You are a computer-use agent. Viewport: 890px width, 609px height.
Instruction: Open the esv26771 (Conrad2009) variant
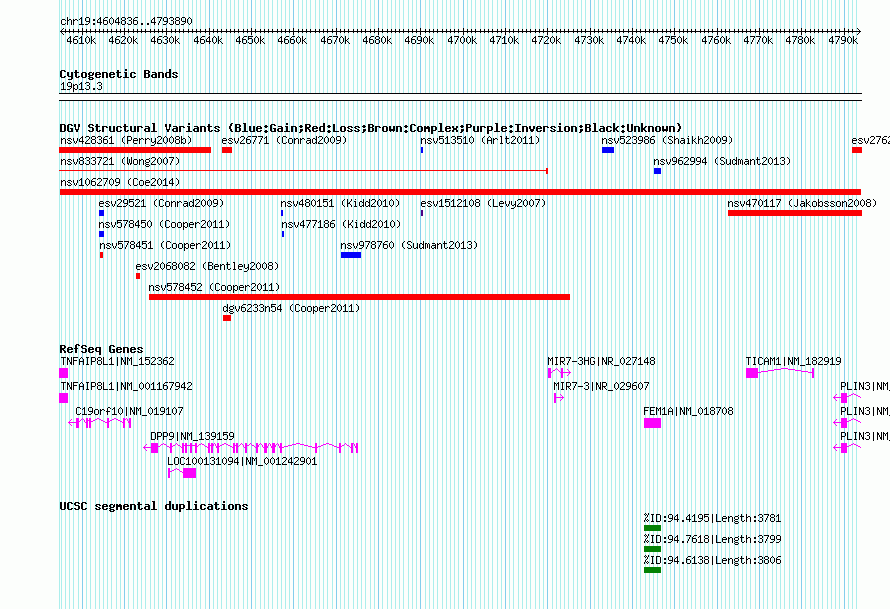[x=284, y=140]
